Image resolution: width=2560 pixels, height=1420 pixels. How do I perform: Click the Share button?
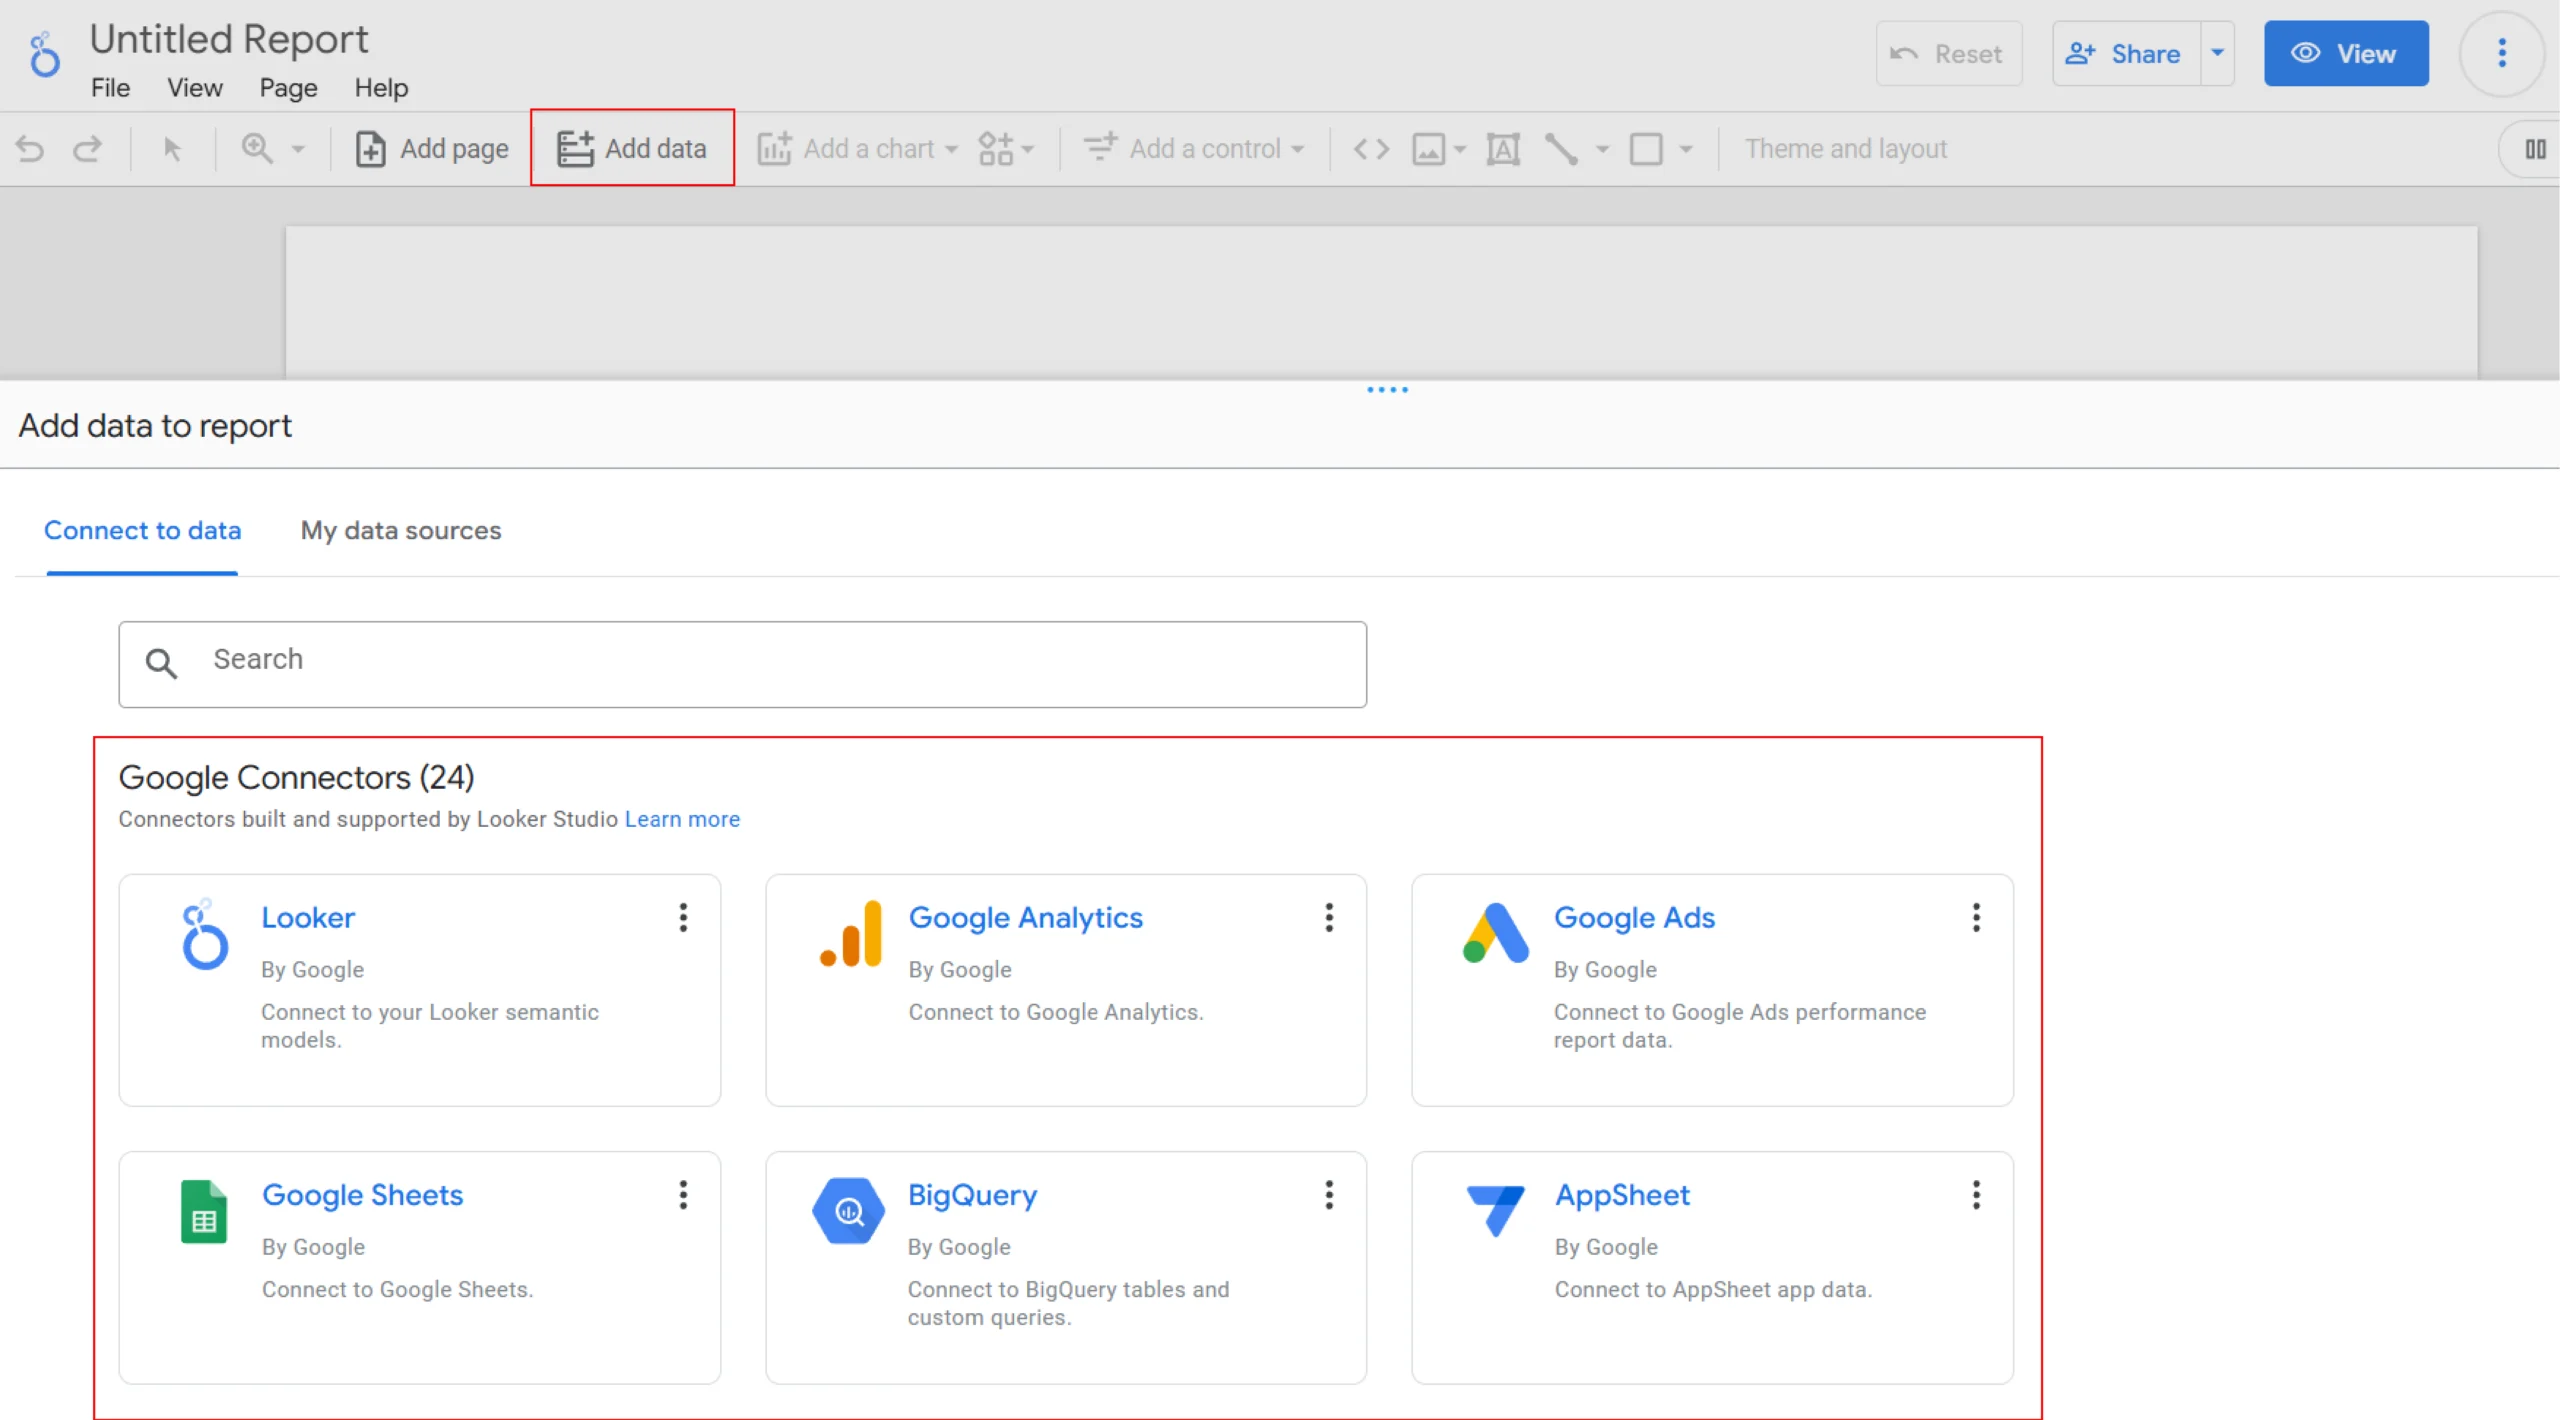pyautogui.click(x=2125, y=54)
